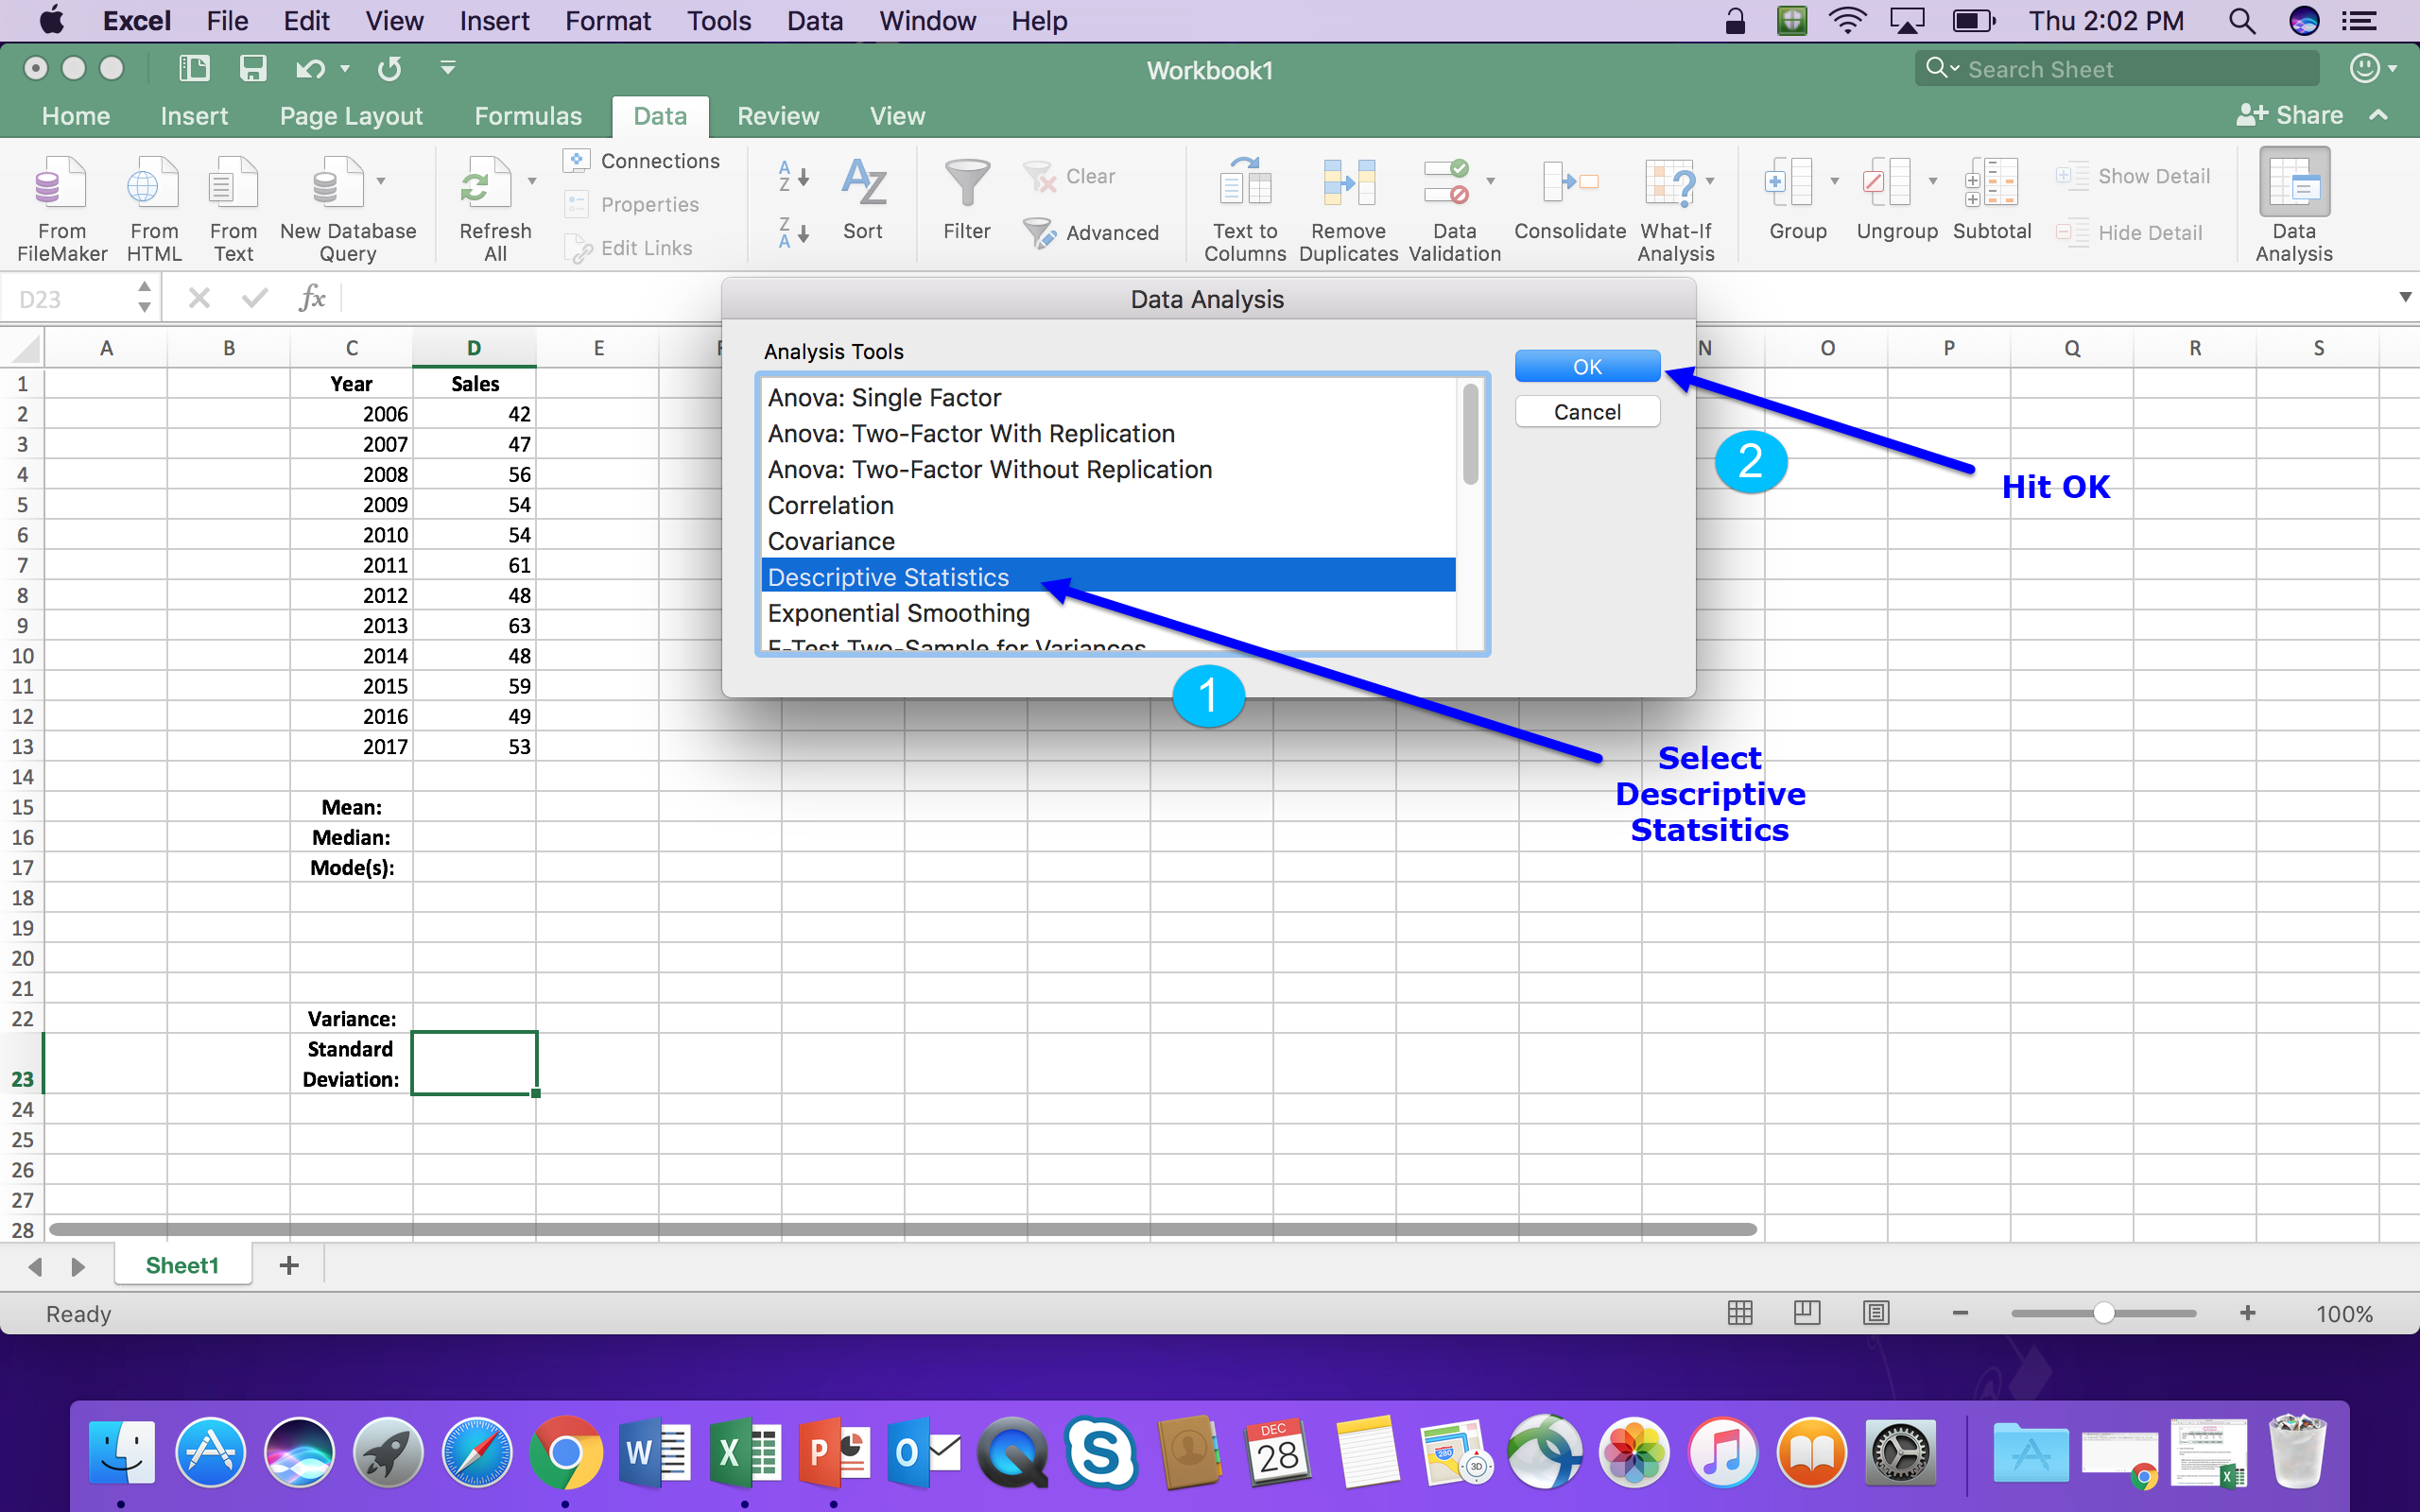Expand the formula bar chevron
The image size is (2420, 1512).
[x=2405, y=298]
